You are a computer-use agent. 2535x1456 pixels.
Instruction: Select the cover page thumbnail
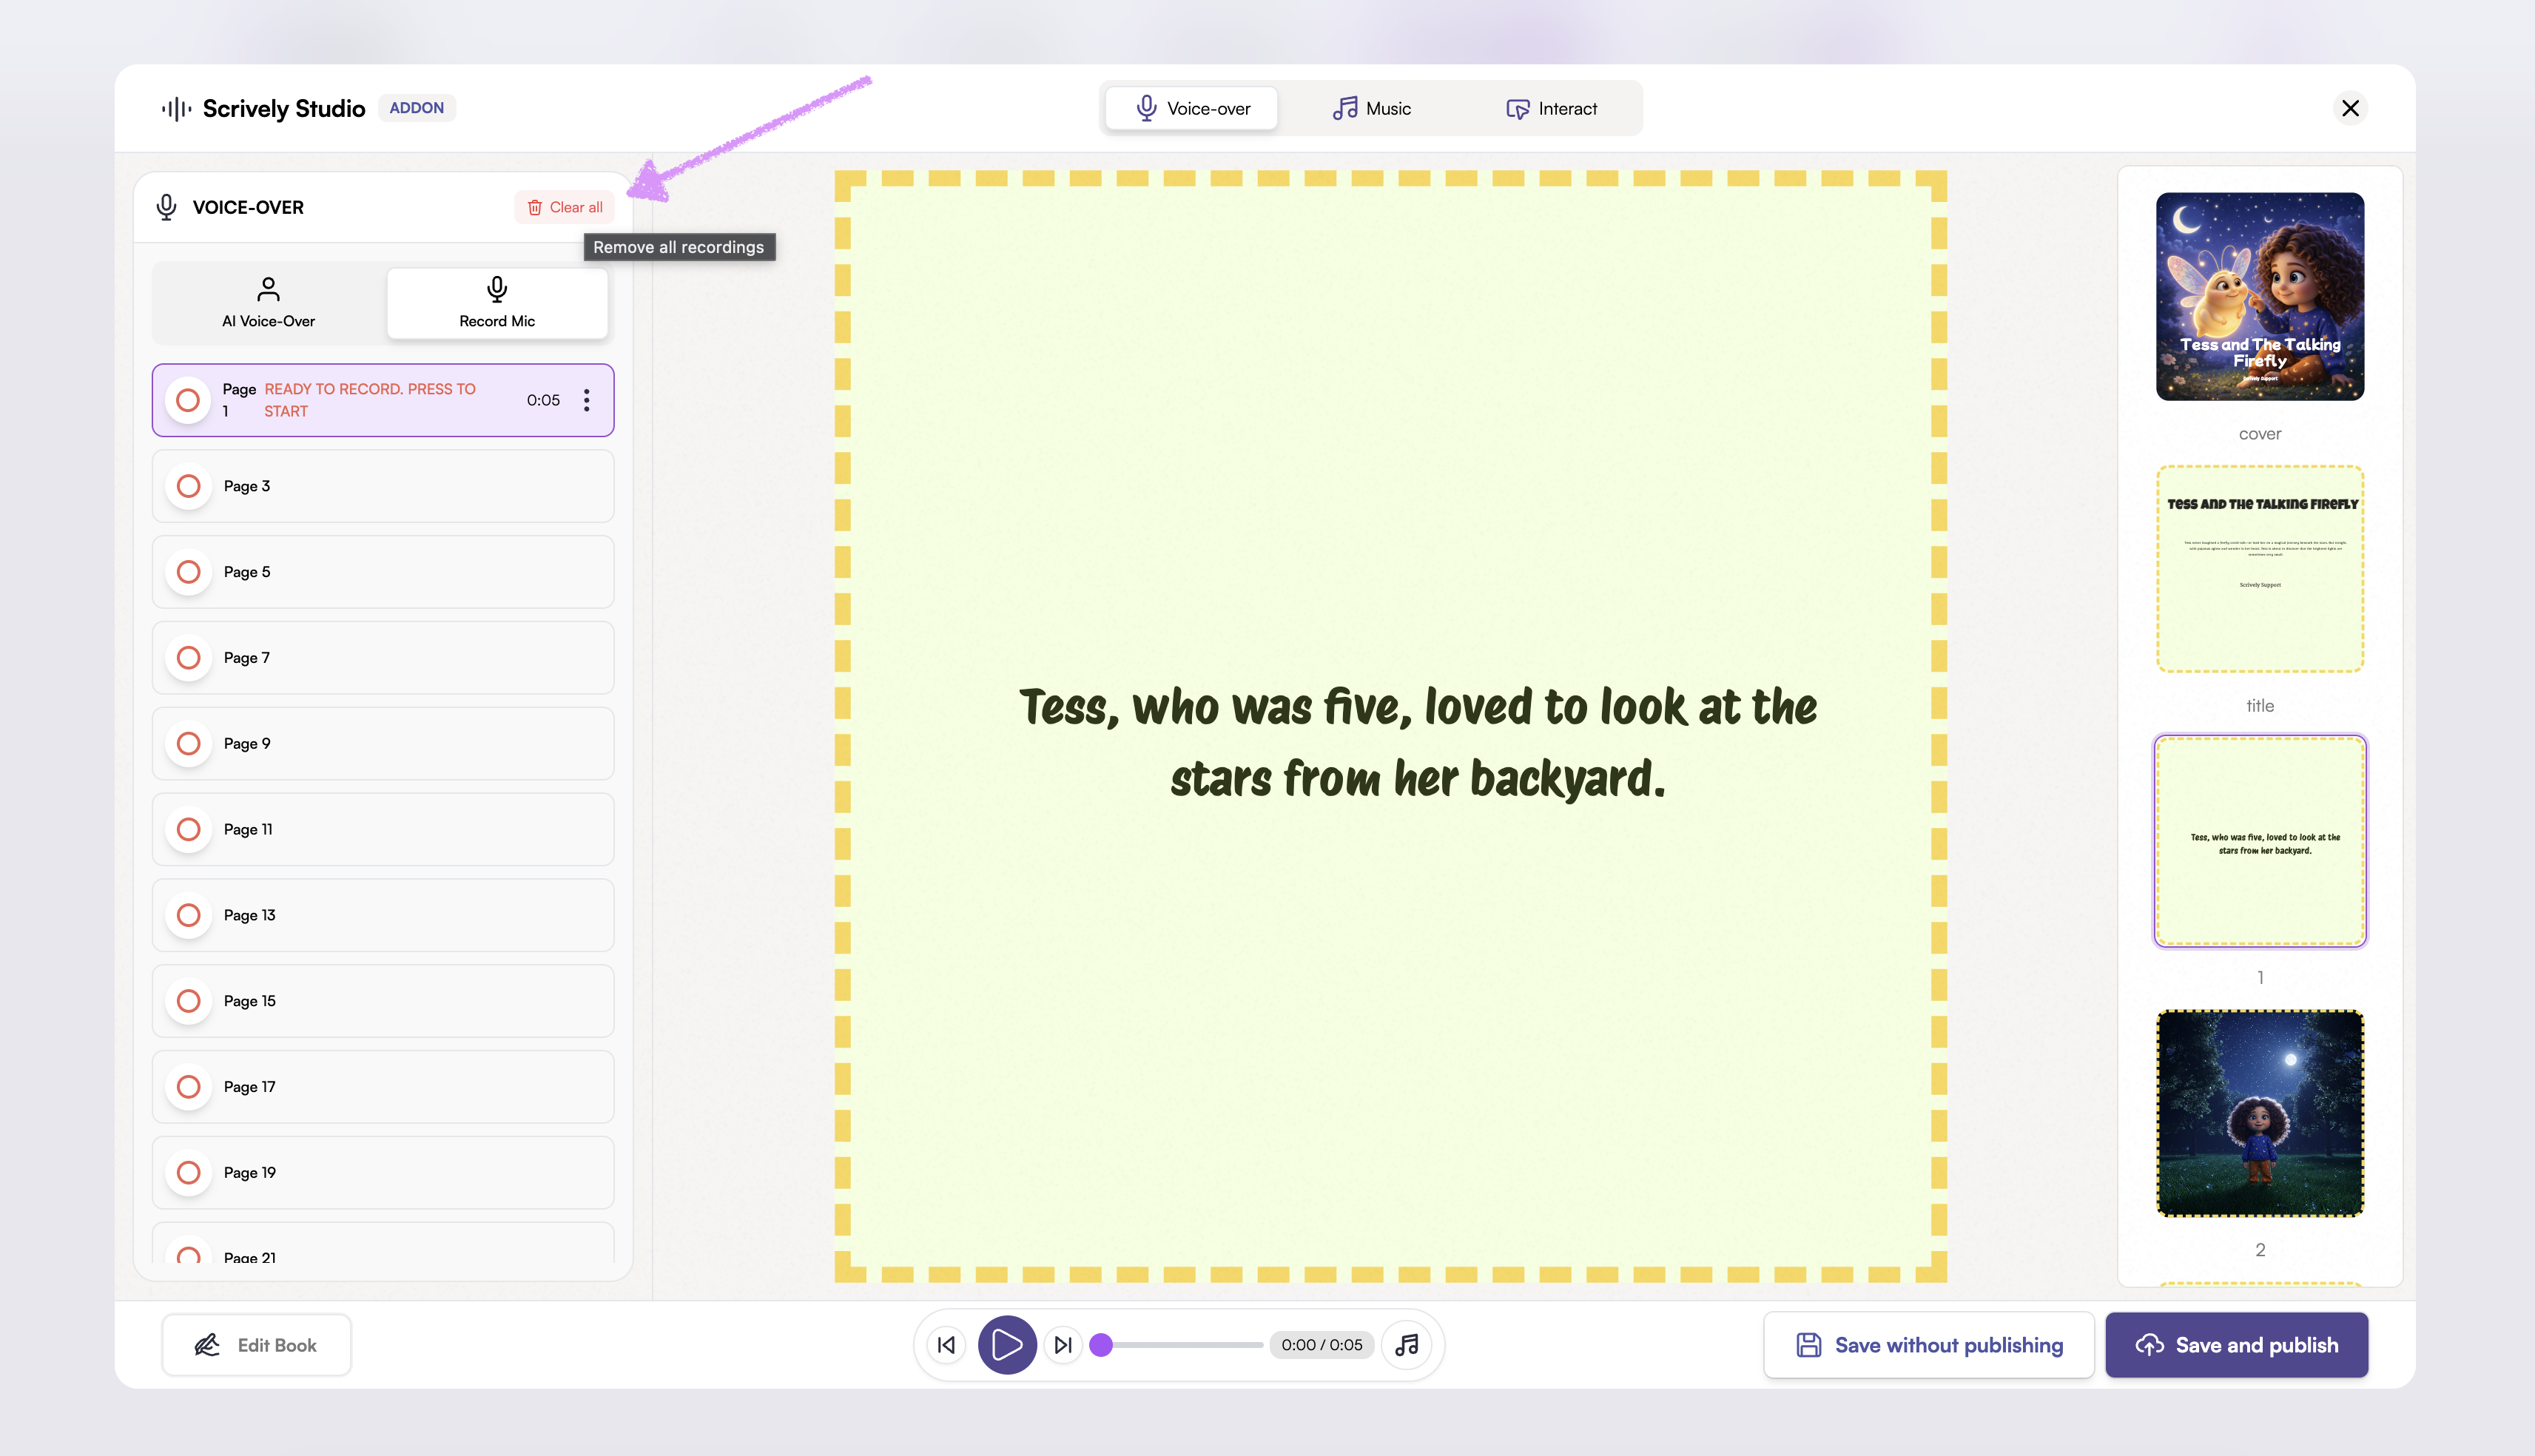pos(2259,297)
